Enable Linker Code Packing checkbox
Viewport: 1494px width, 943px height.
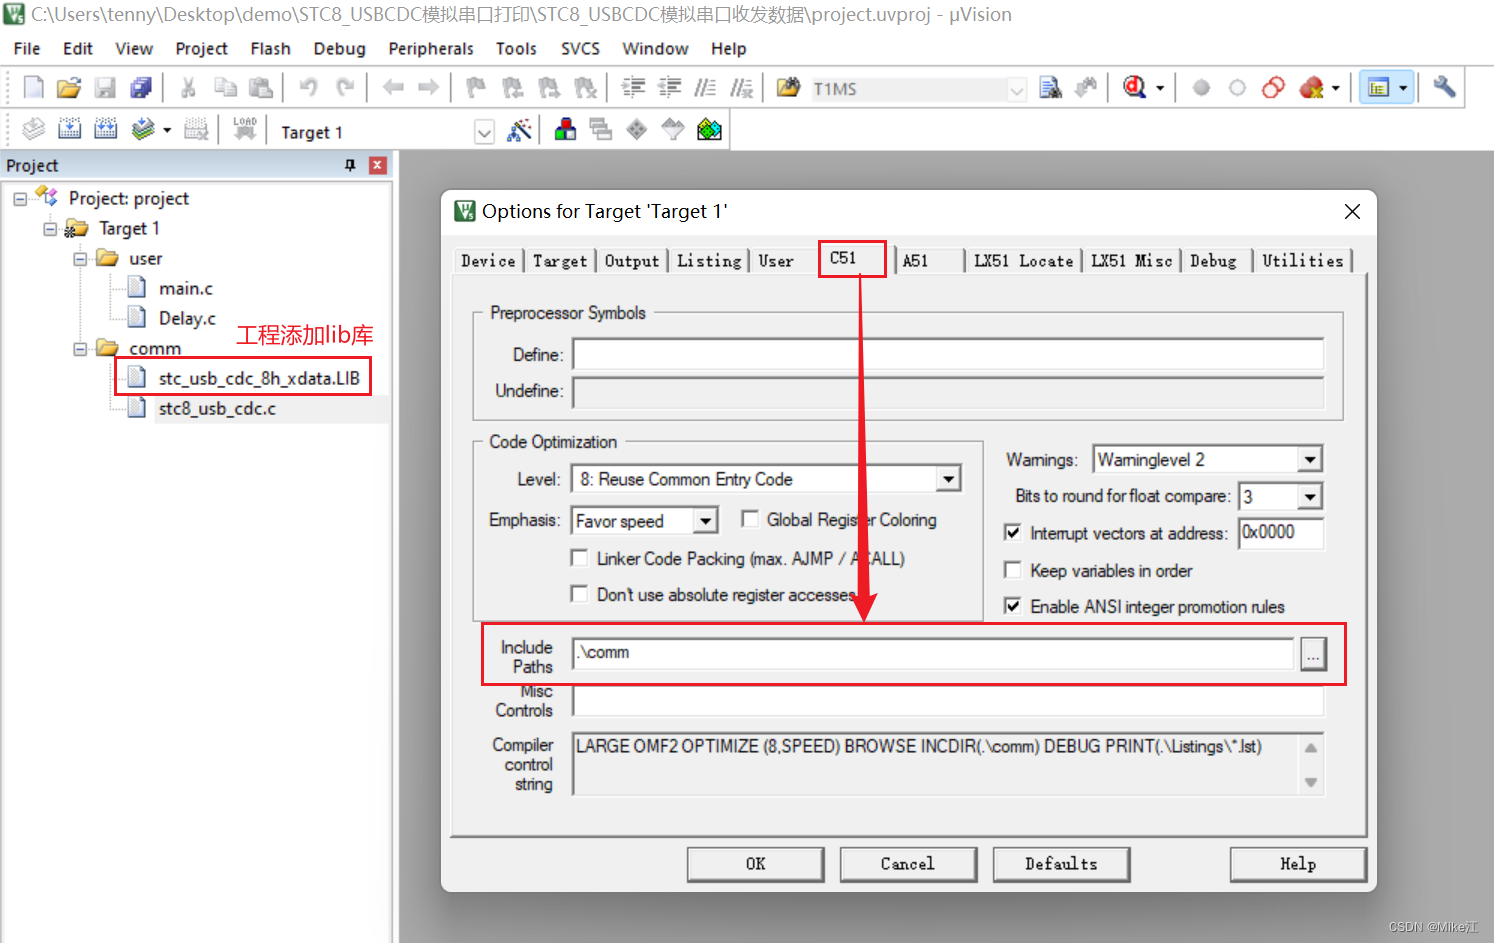pyautogui.click(x=579, y=558)
